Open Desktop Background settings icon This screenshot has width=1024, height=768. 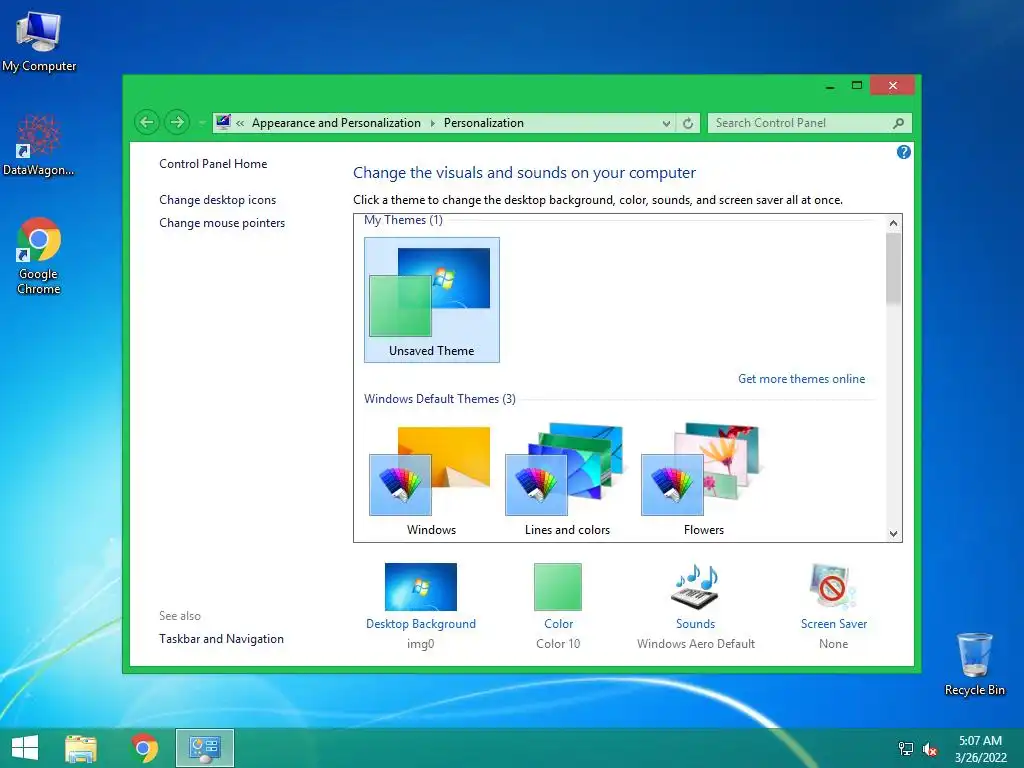tap(421, 586)
